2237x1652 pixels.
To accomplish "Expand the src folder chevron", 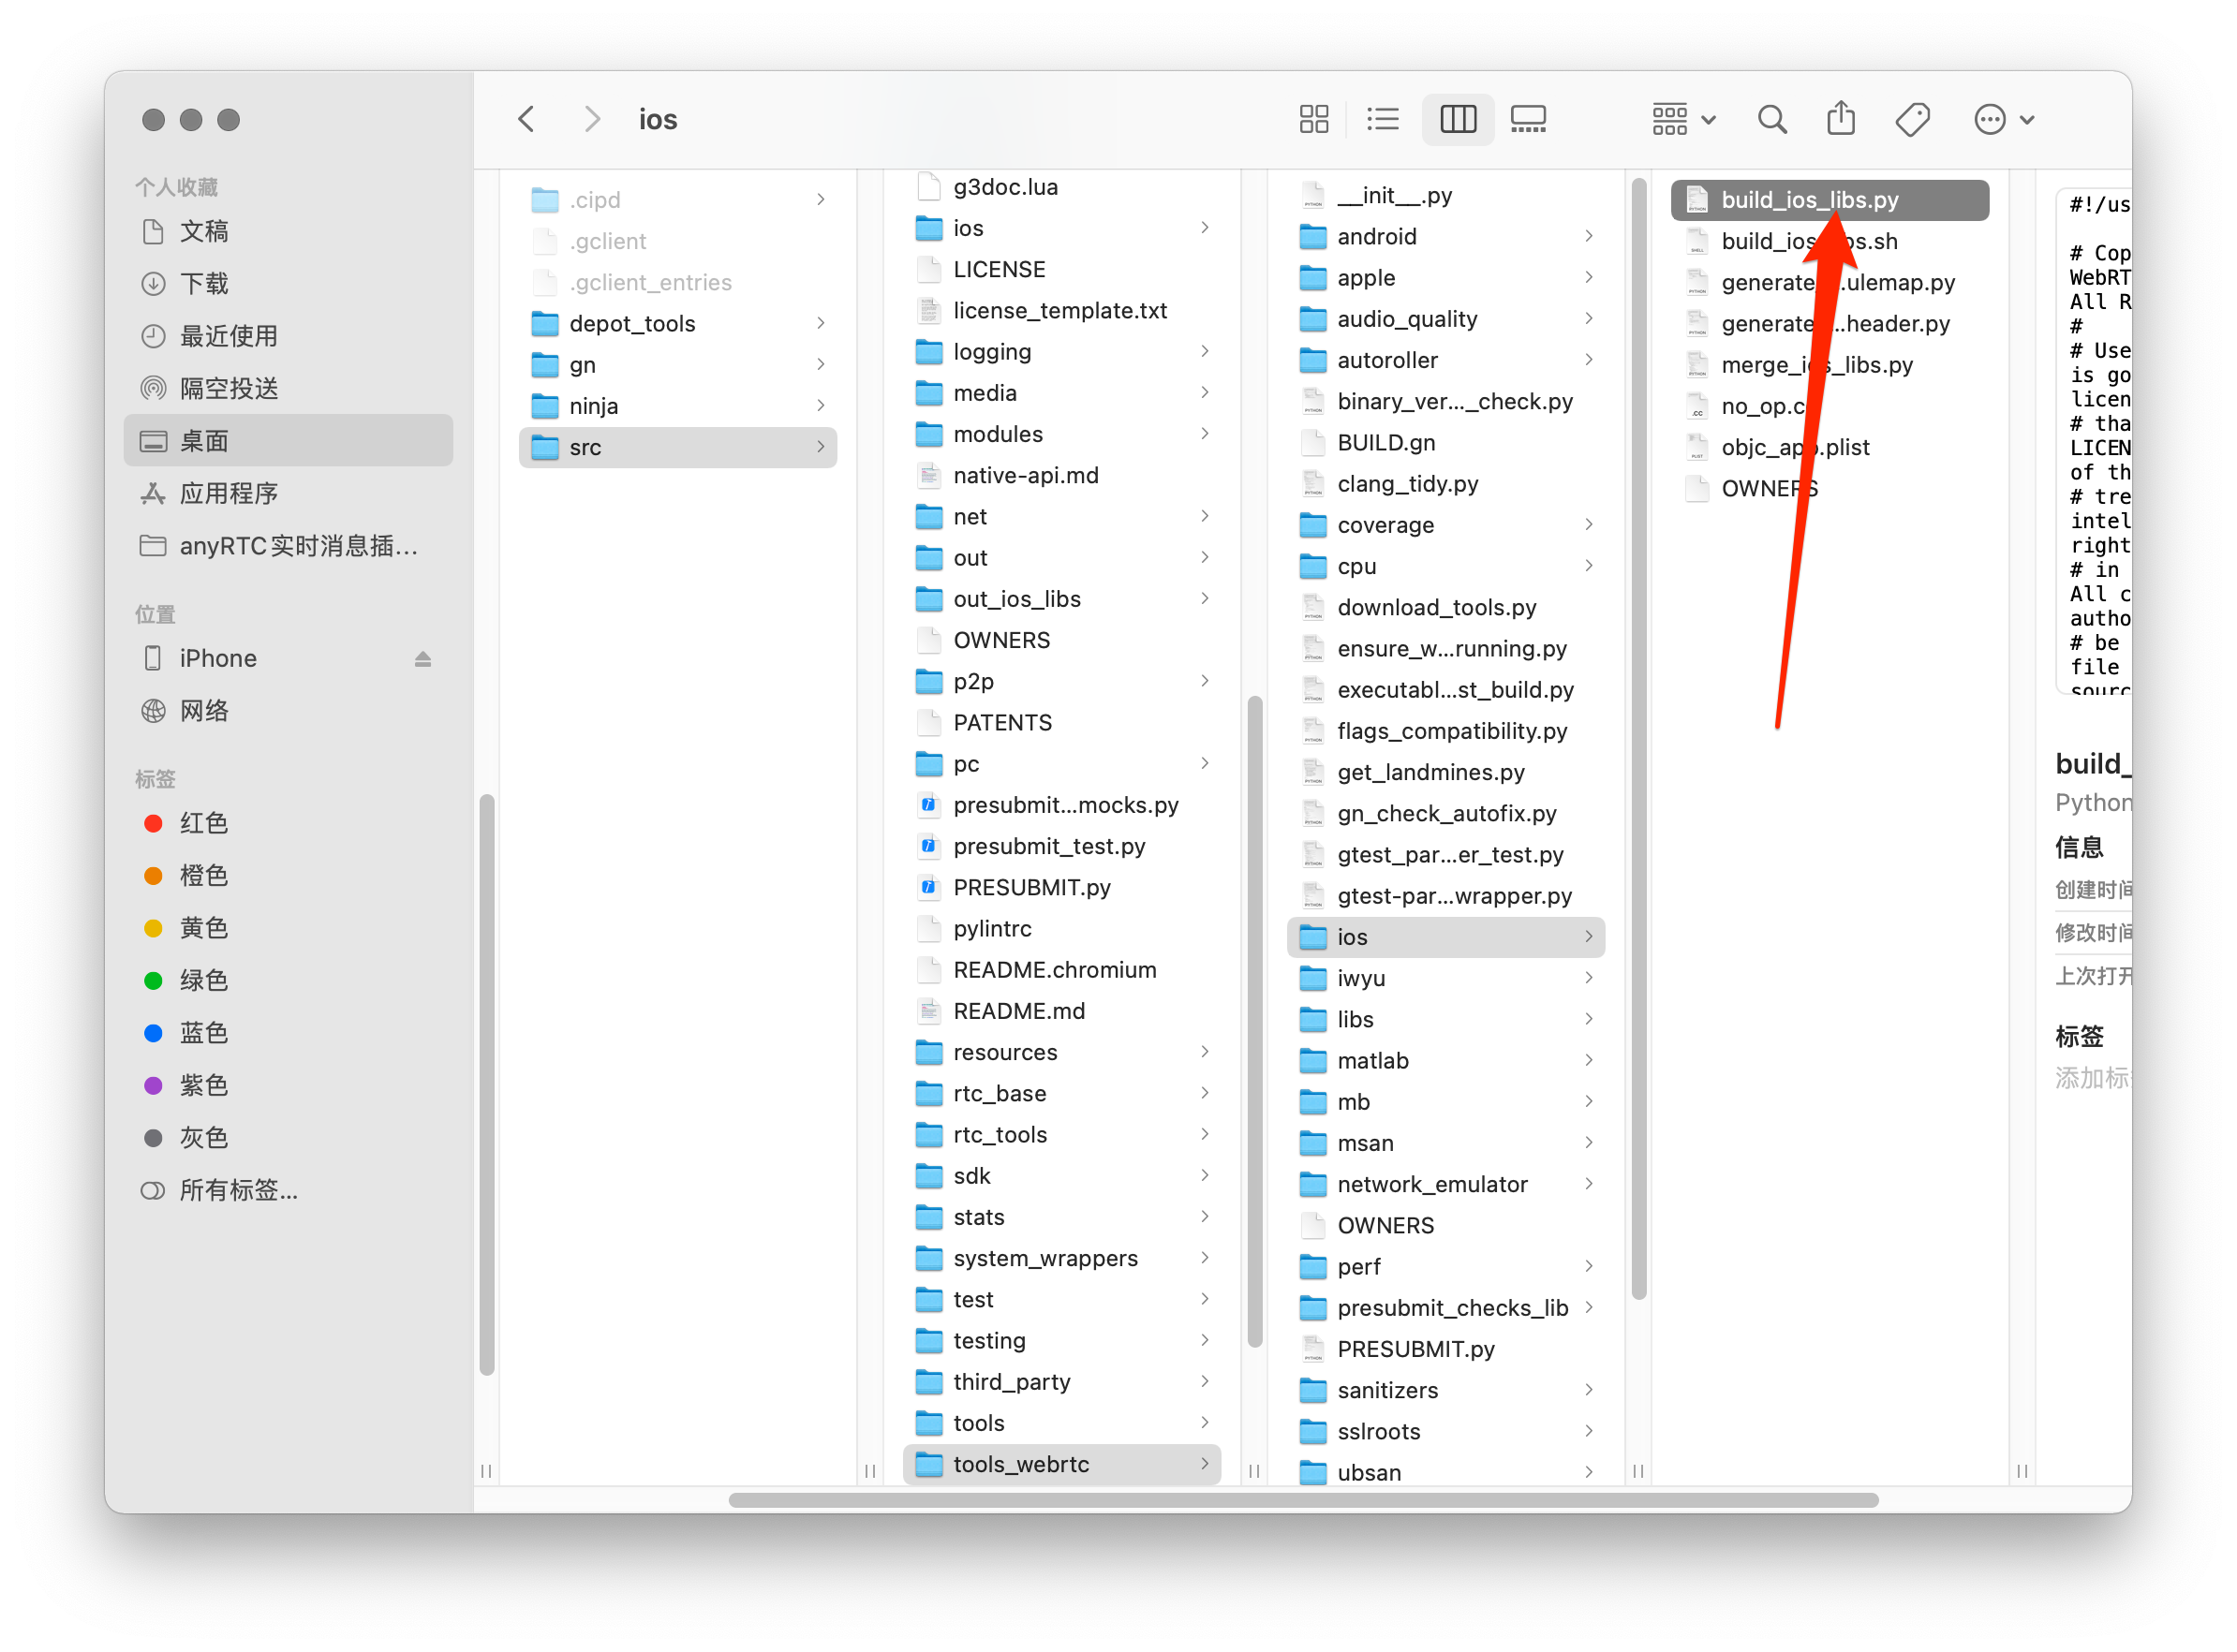I will click(820, 447).
